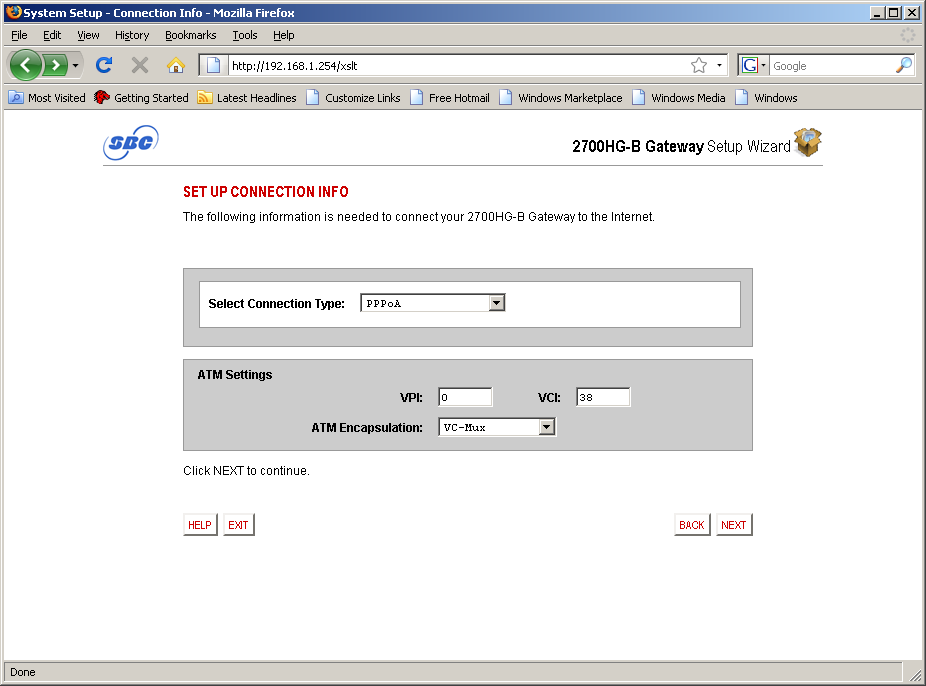Click the HELP button
Image resolution: width=926 pixels, height=686 pixels.
point(200,525)
